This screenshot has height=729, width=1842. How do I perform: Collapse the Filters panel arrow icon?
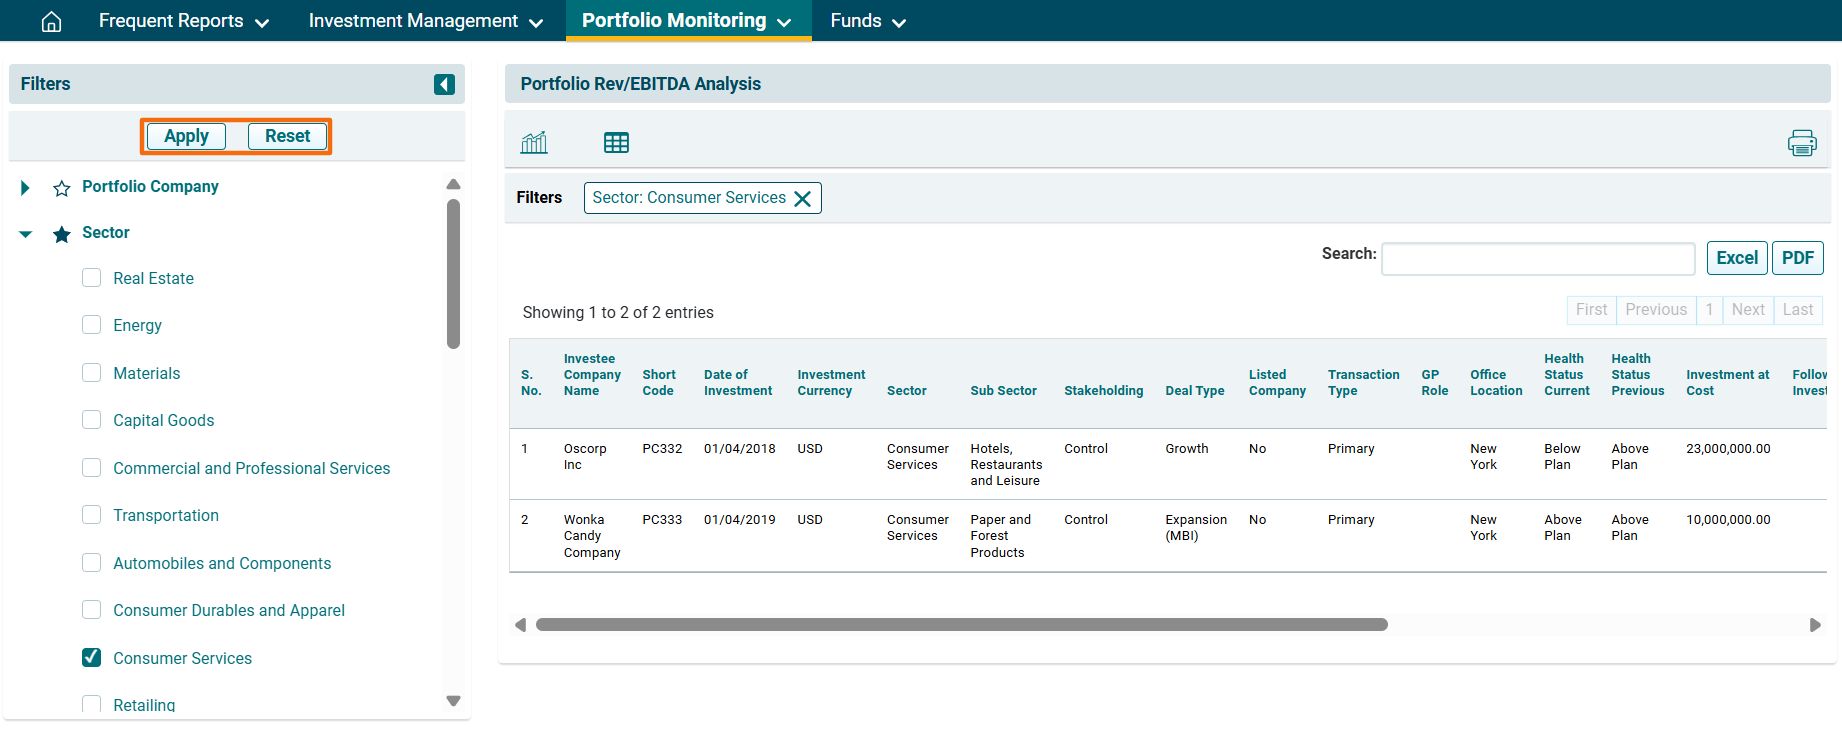point(444,85)
